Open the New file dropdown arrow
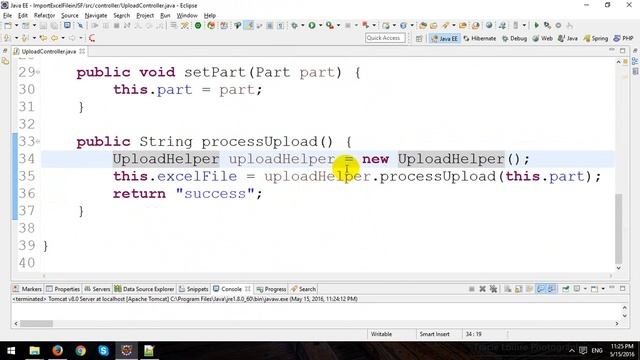The height and width of the screenshot is (360, 640). pos(16,25)
